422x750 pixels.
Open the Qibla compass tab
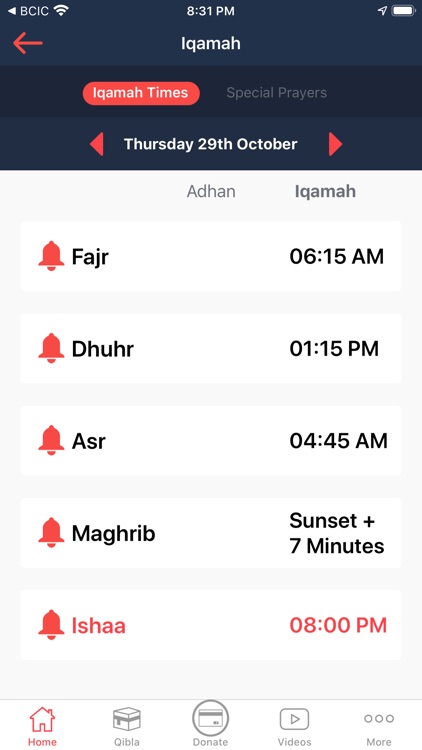(x=127, y=726)
